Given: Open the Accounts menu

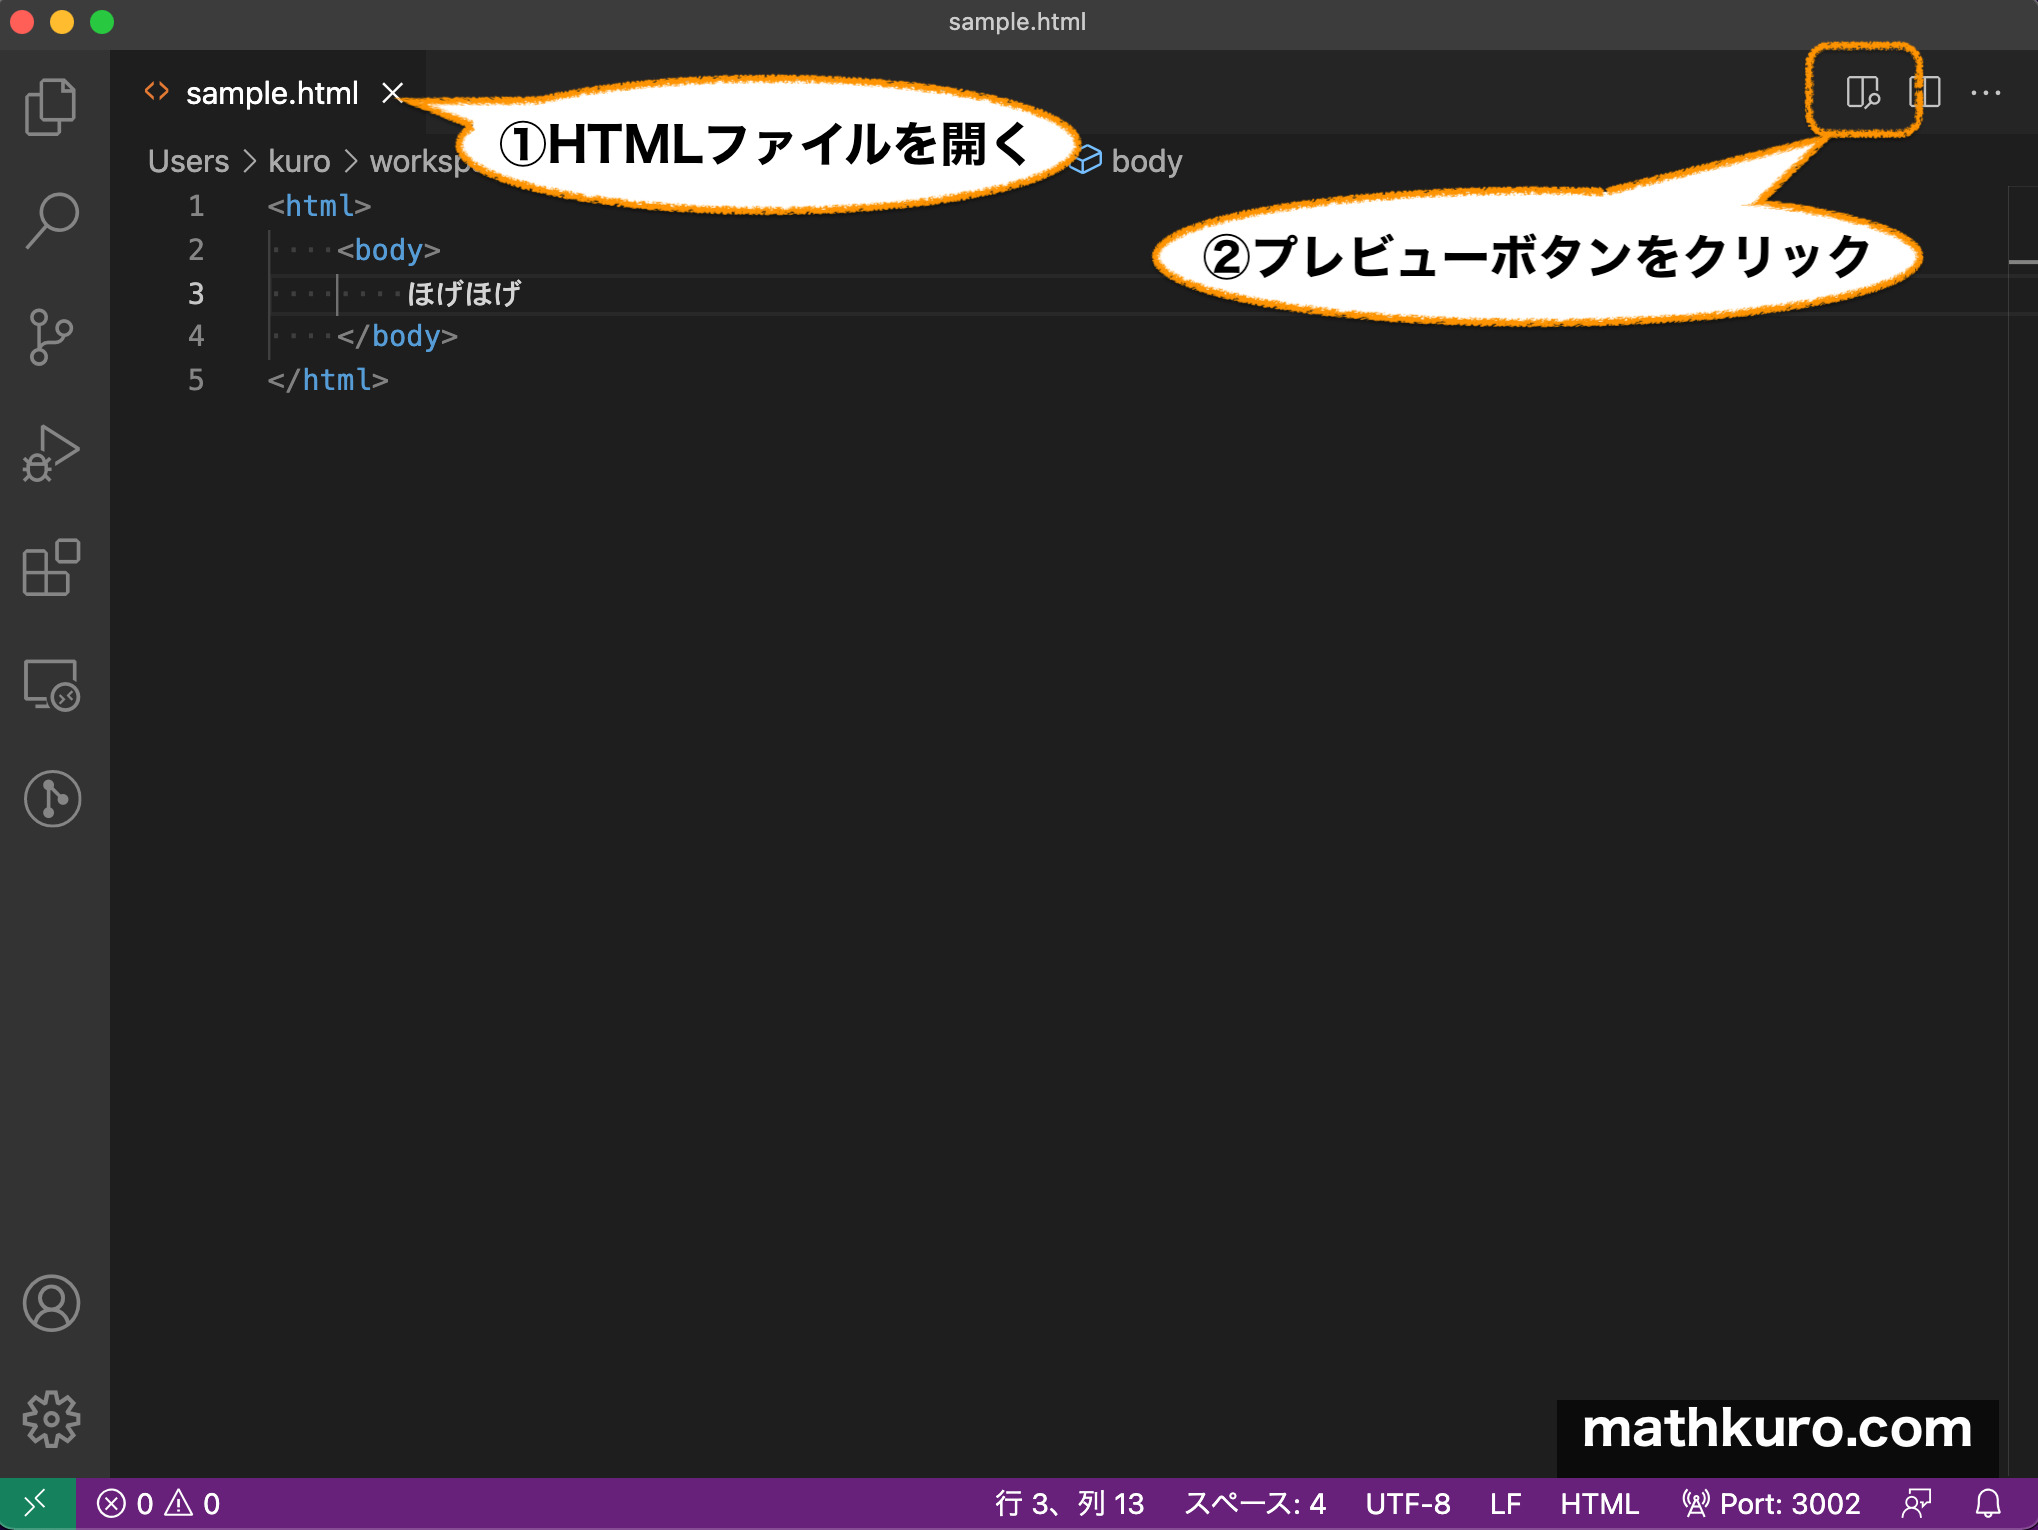Looking at the screenshot, I should (51, 1303).
